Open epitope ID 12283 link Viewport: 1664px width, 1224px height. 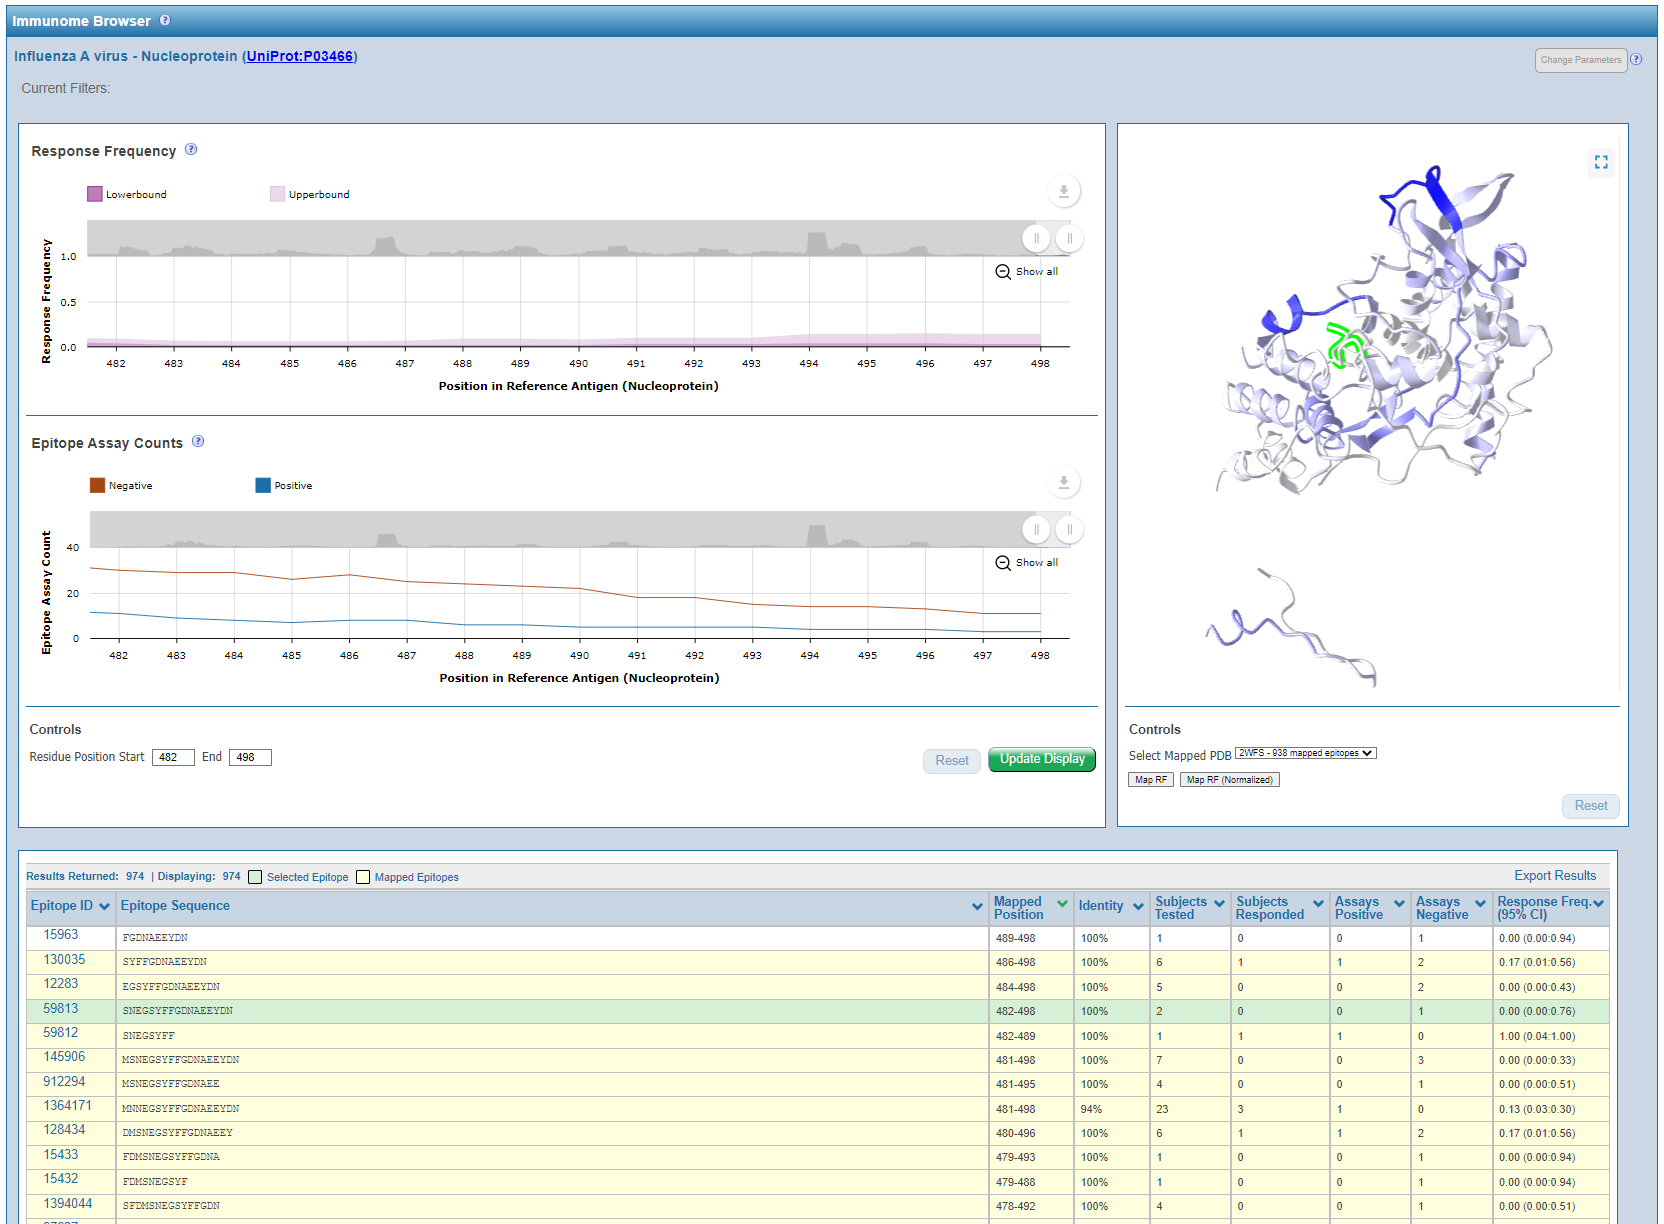point(60,984)
